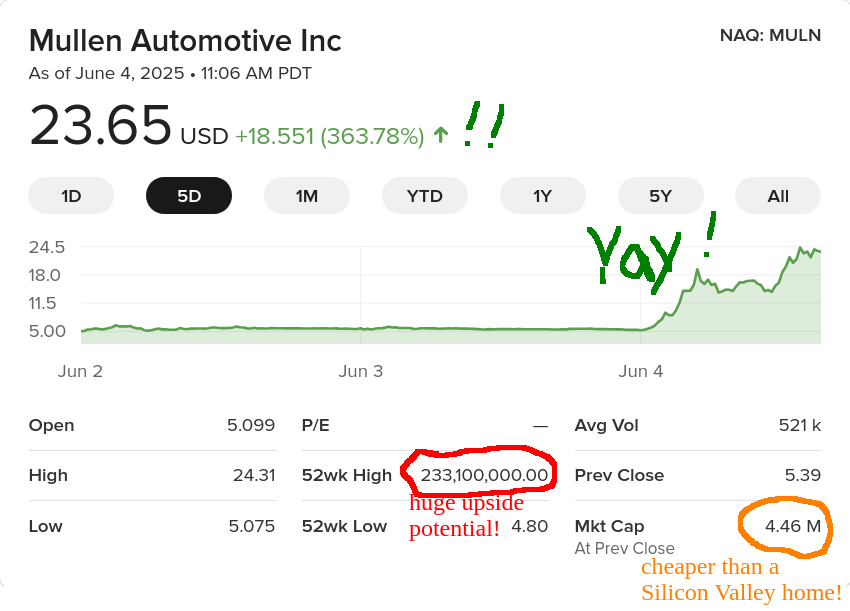Switch to the 1Y range
The height and width of the screenshot is (611, 850).
(542, 195)
